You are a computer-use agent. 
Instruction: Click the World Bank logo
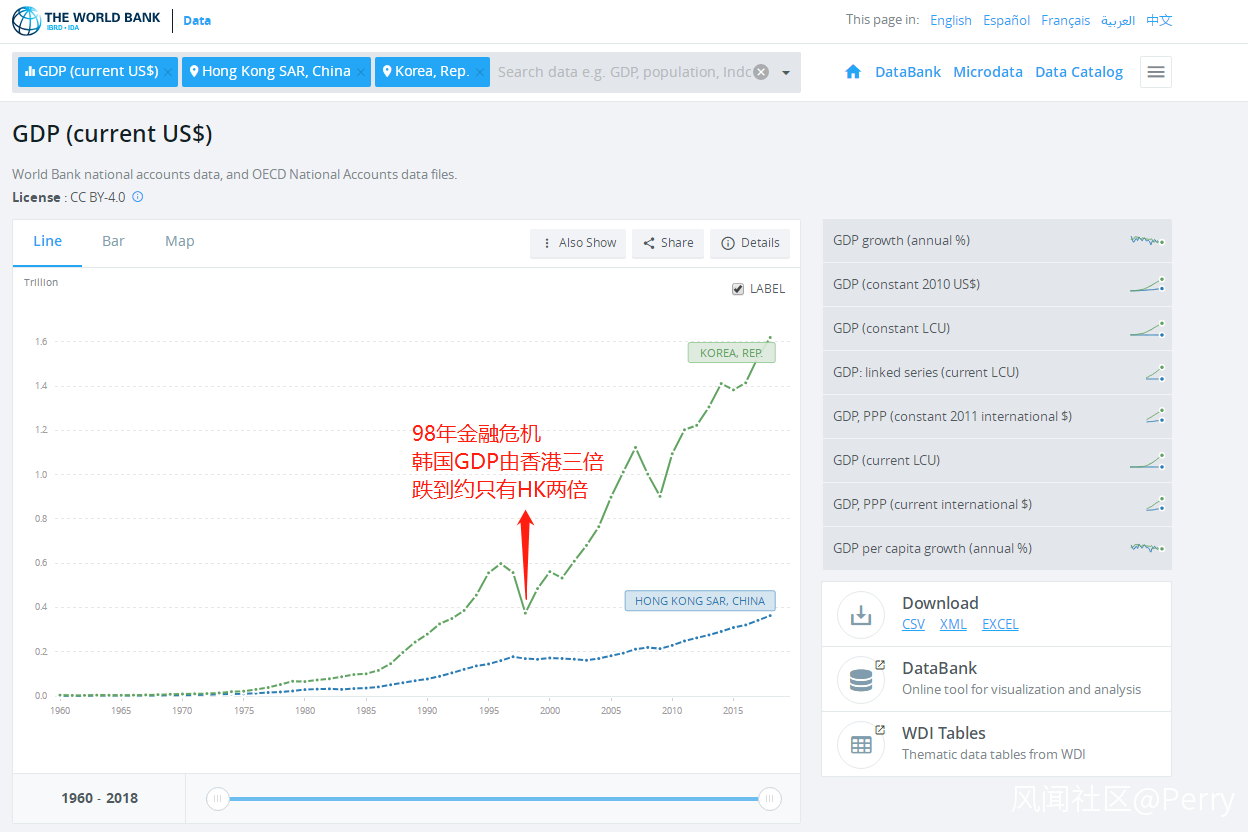pos(86,20)
